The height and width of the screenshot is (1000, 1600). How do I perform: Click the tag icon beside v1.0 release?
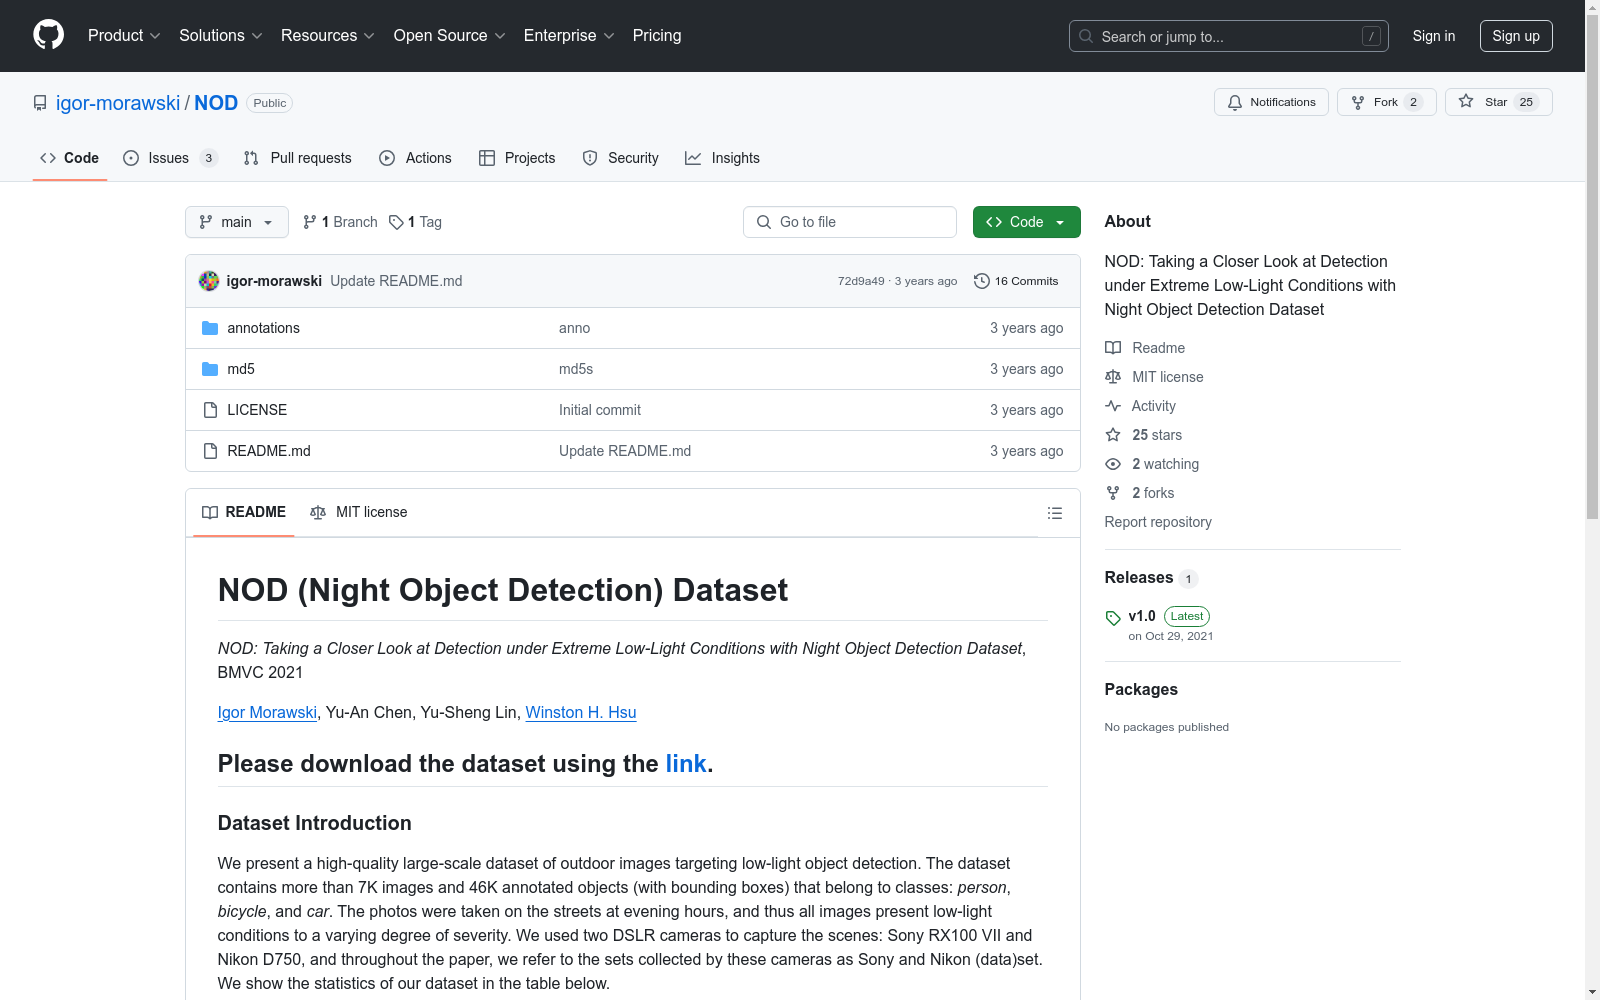1113,618
